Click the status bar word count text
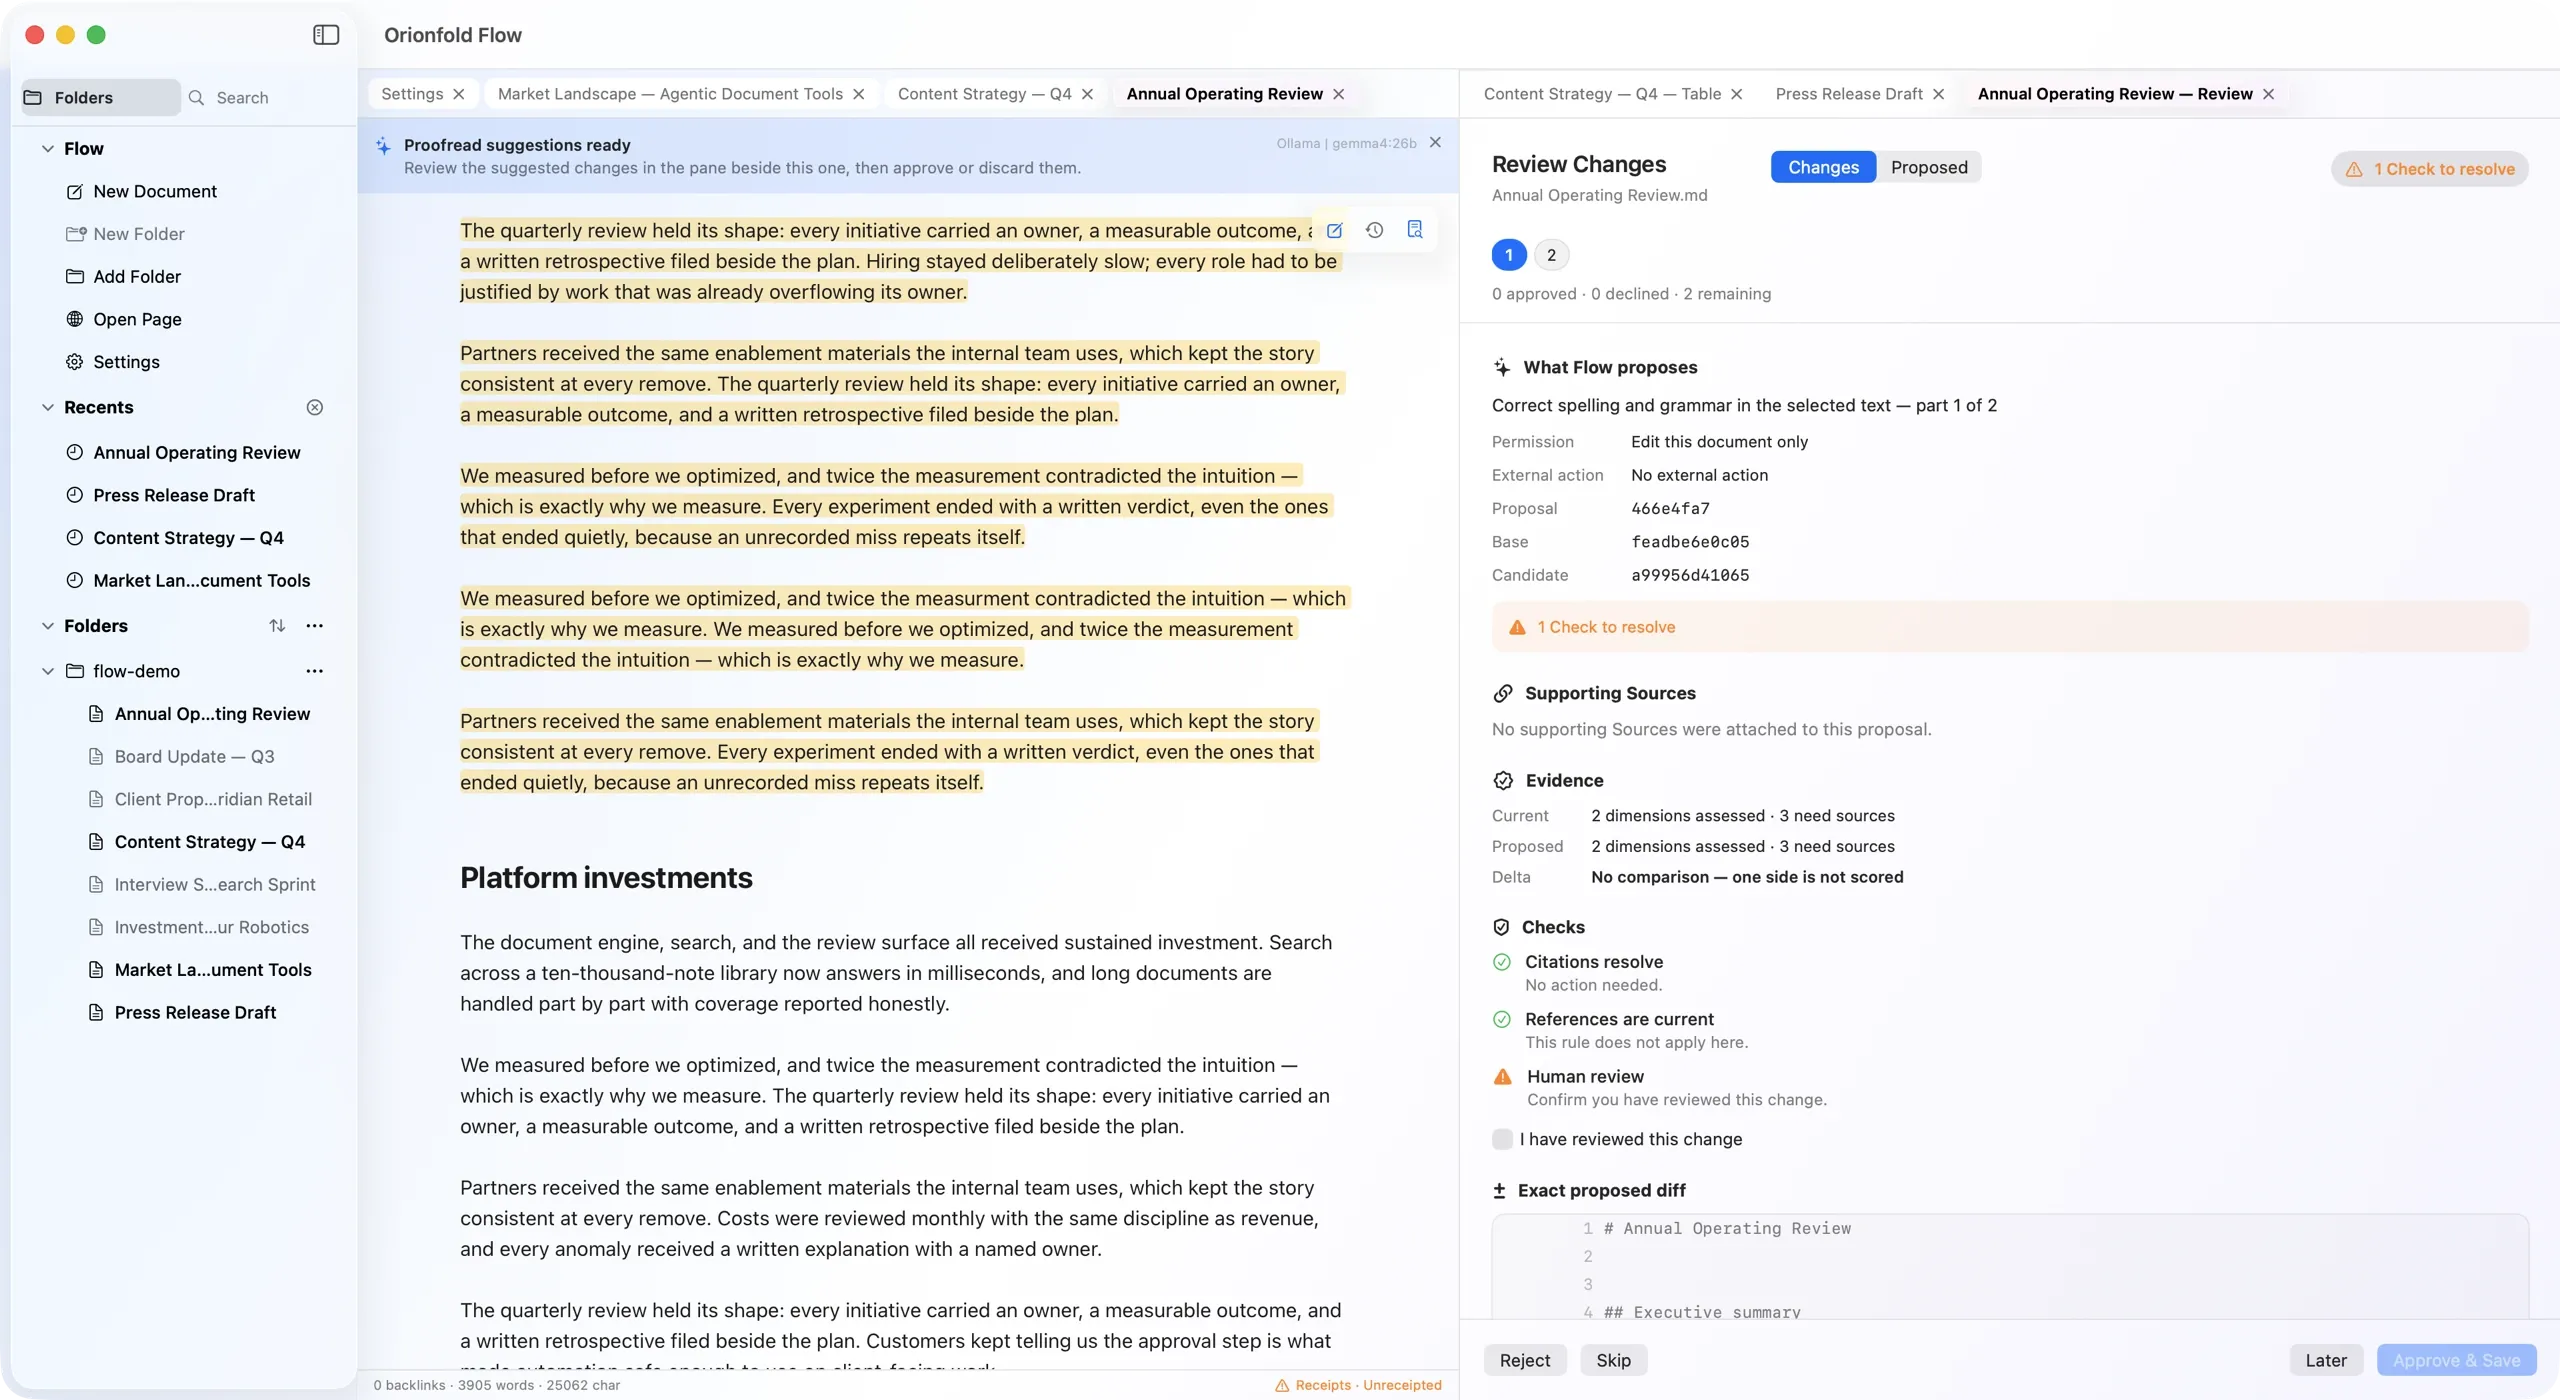The width and height of the screenshot is (2560, 1400). coord(496,1386)
